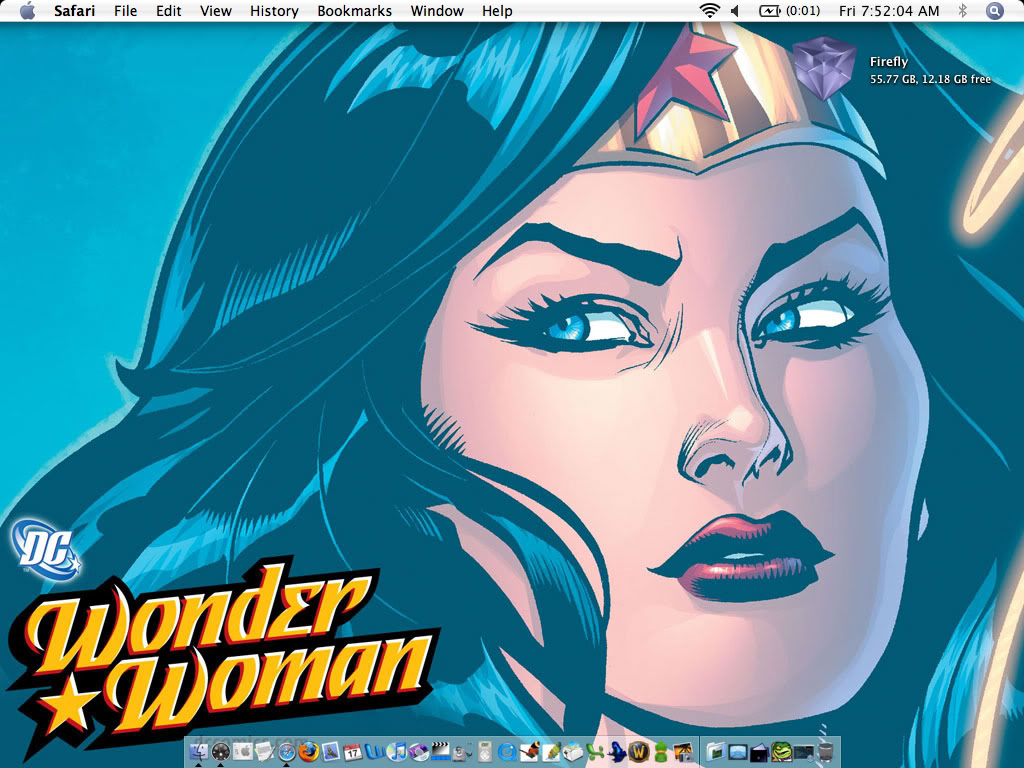Launch Microsoft Word from the Dock

376,752
